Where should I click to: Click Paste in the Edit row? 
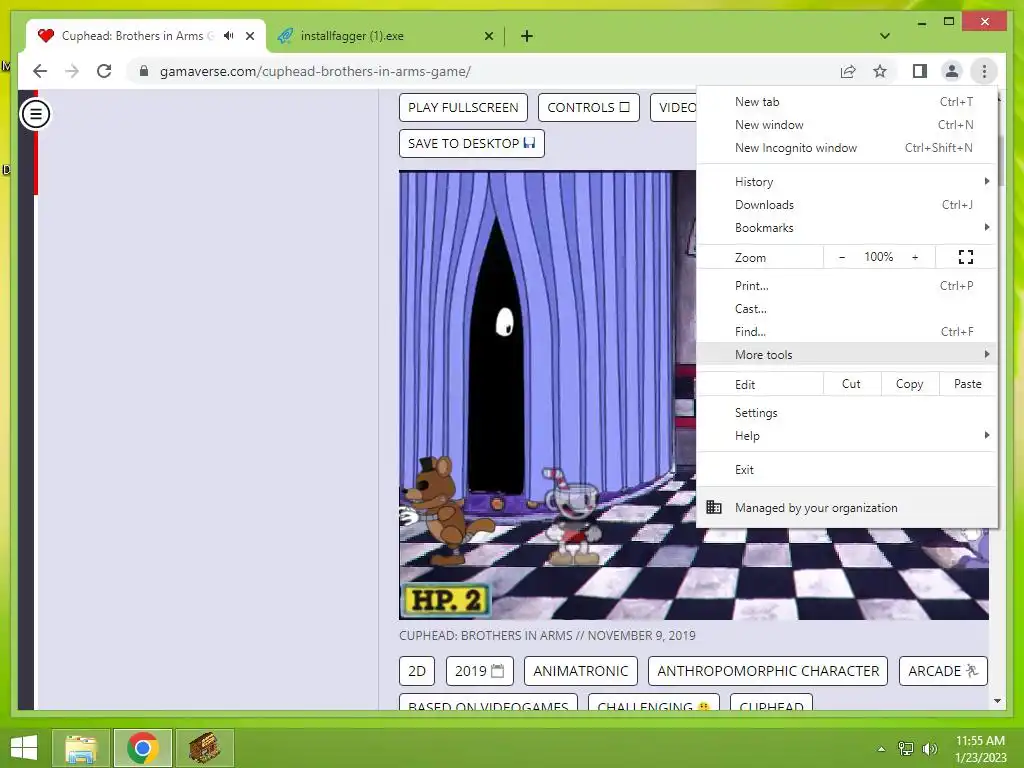(x=968, y=384)
